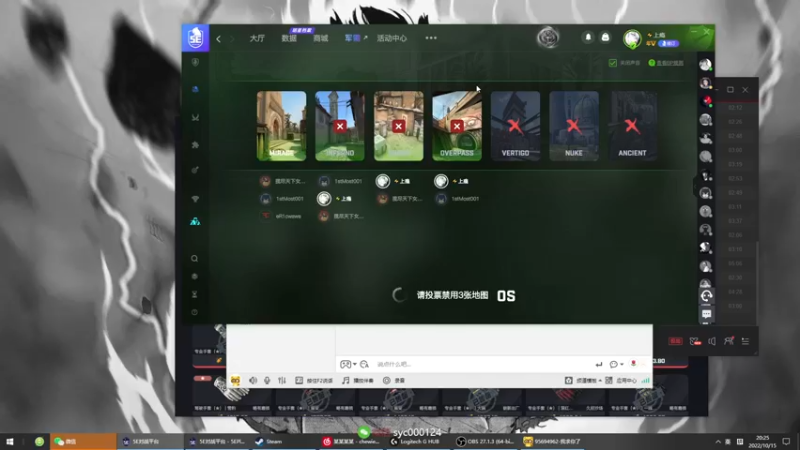Open the speech bubble dropdown in chat bar
This screenshot has width=800, height=450.
point(616,364)
